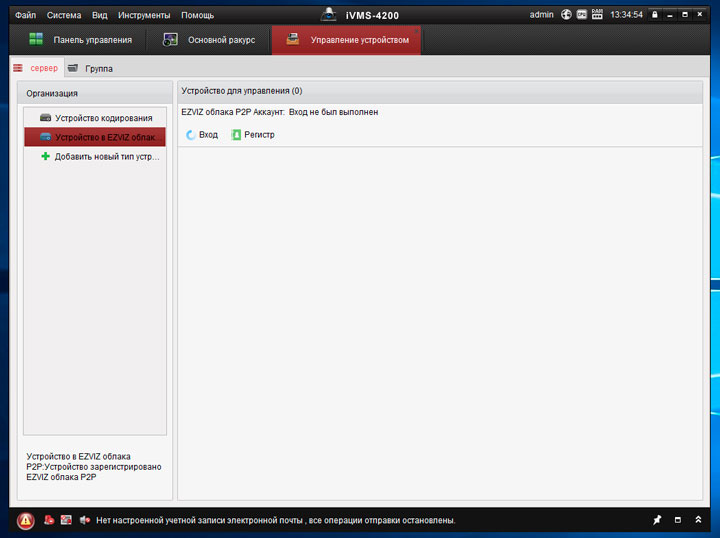
Task: Expand the alarm panel with double chevron
Action: [x=698, y=521]
